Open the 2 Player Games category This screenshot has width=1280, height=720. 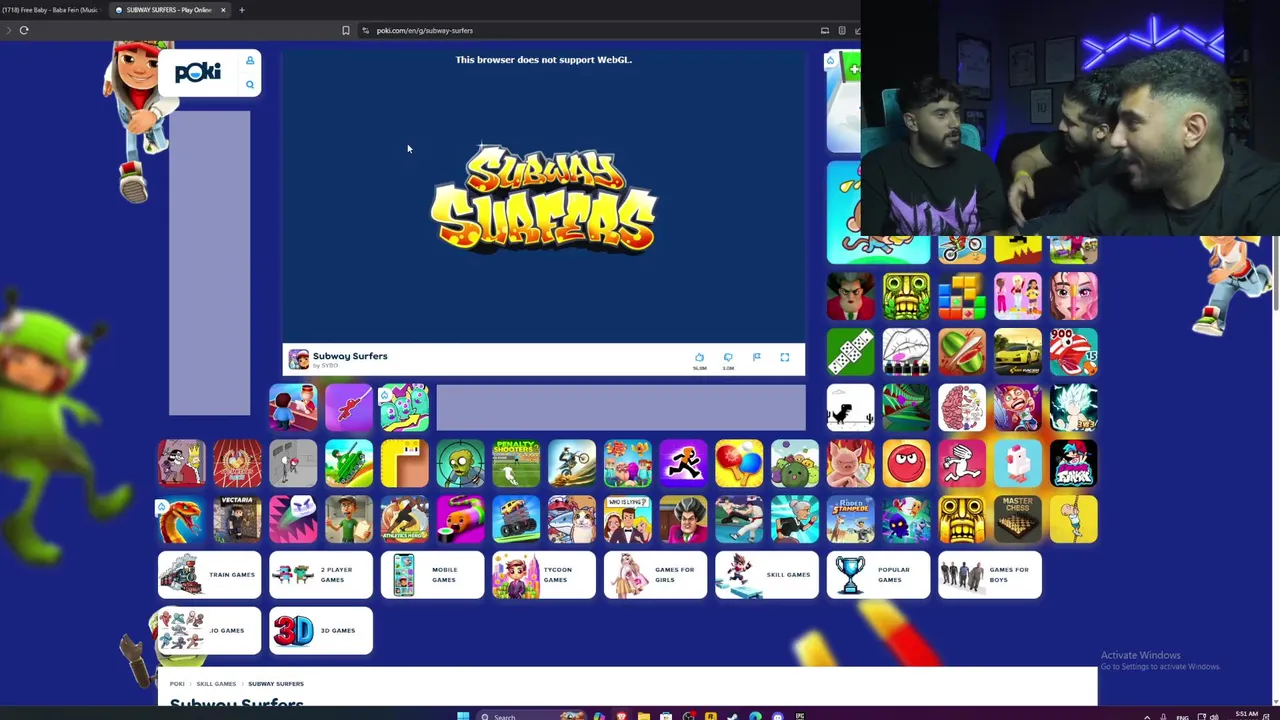pyautogui.click(x=321, y=575)
